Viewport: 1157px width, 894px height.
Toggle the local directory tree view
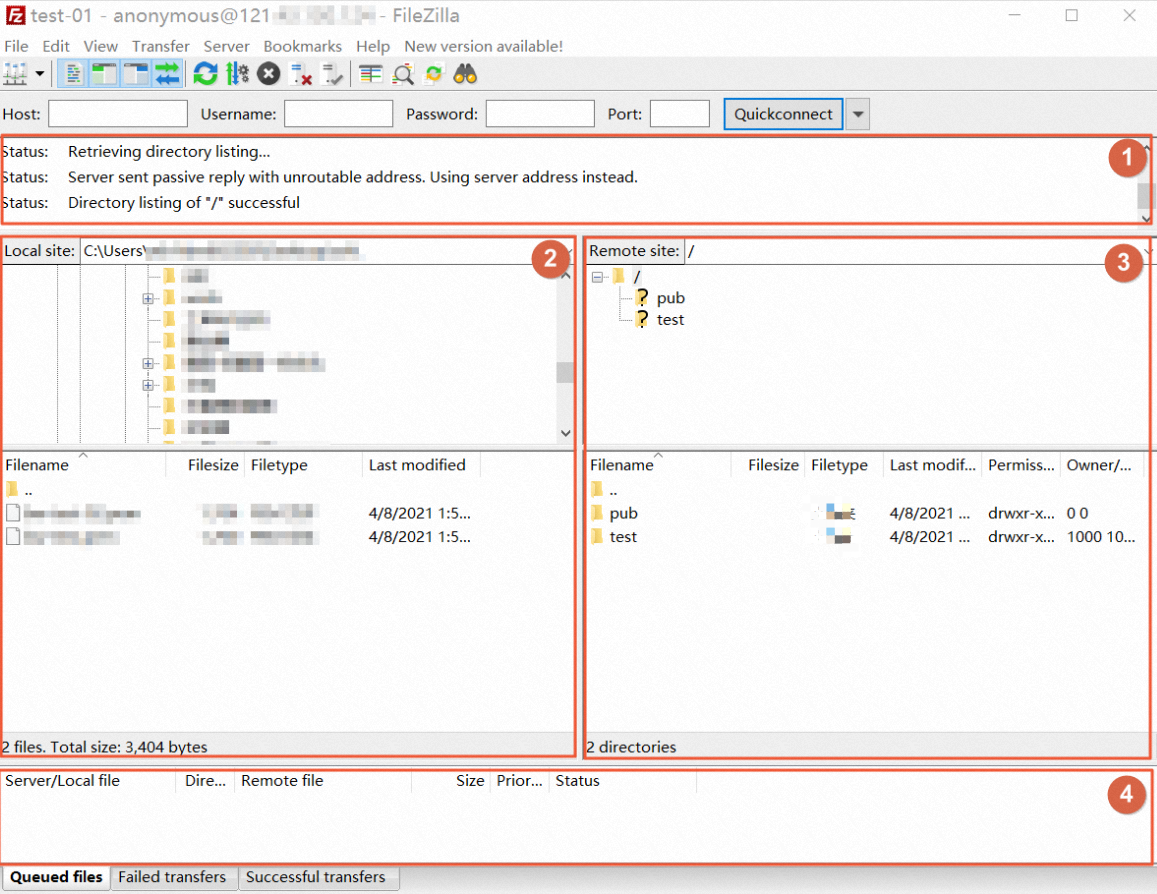pos(104,73)
